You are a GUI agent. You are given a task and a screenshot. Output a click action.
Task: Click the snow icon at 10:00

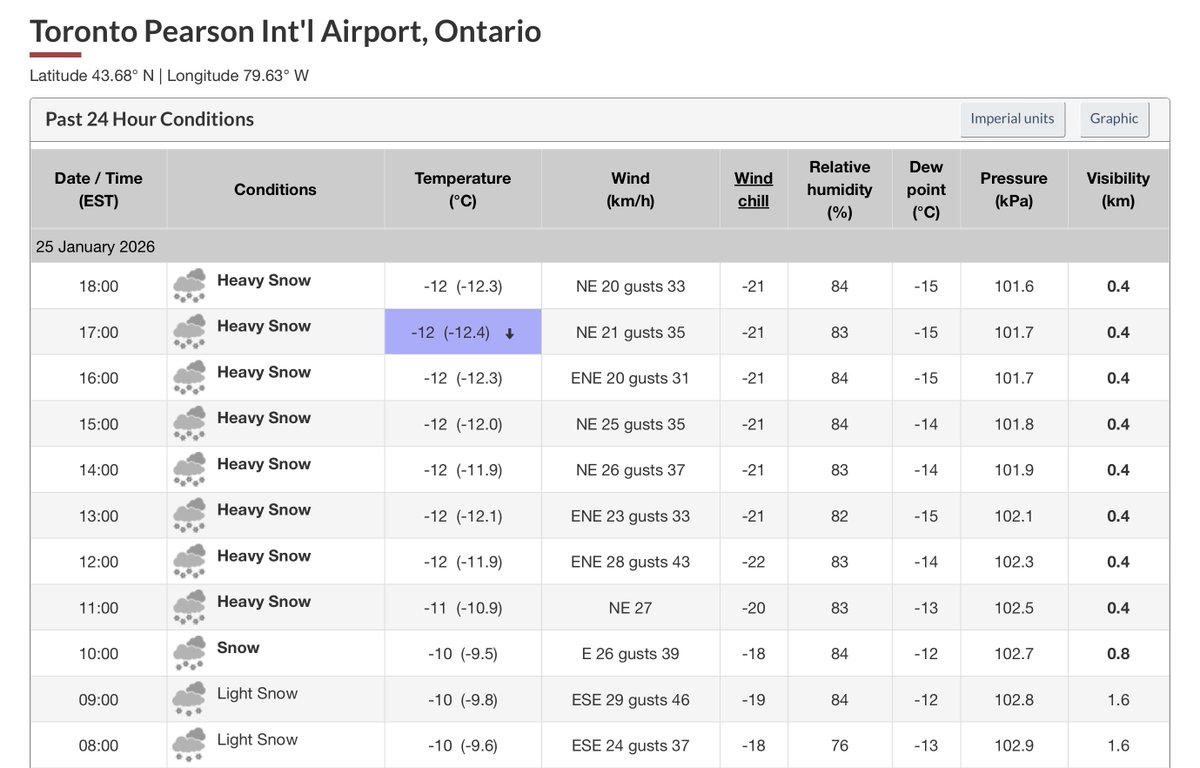(189, 653)
